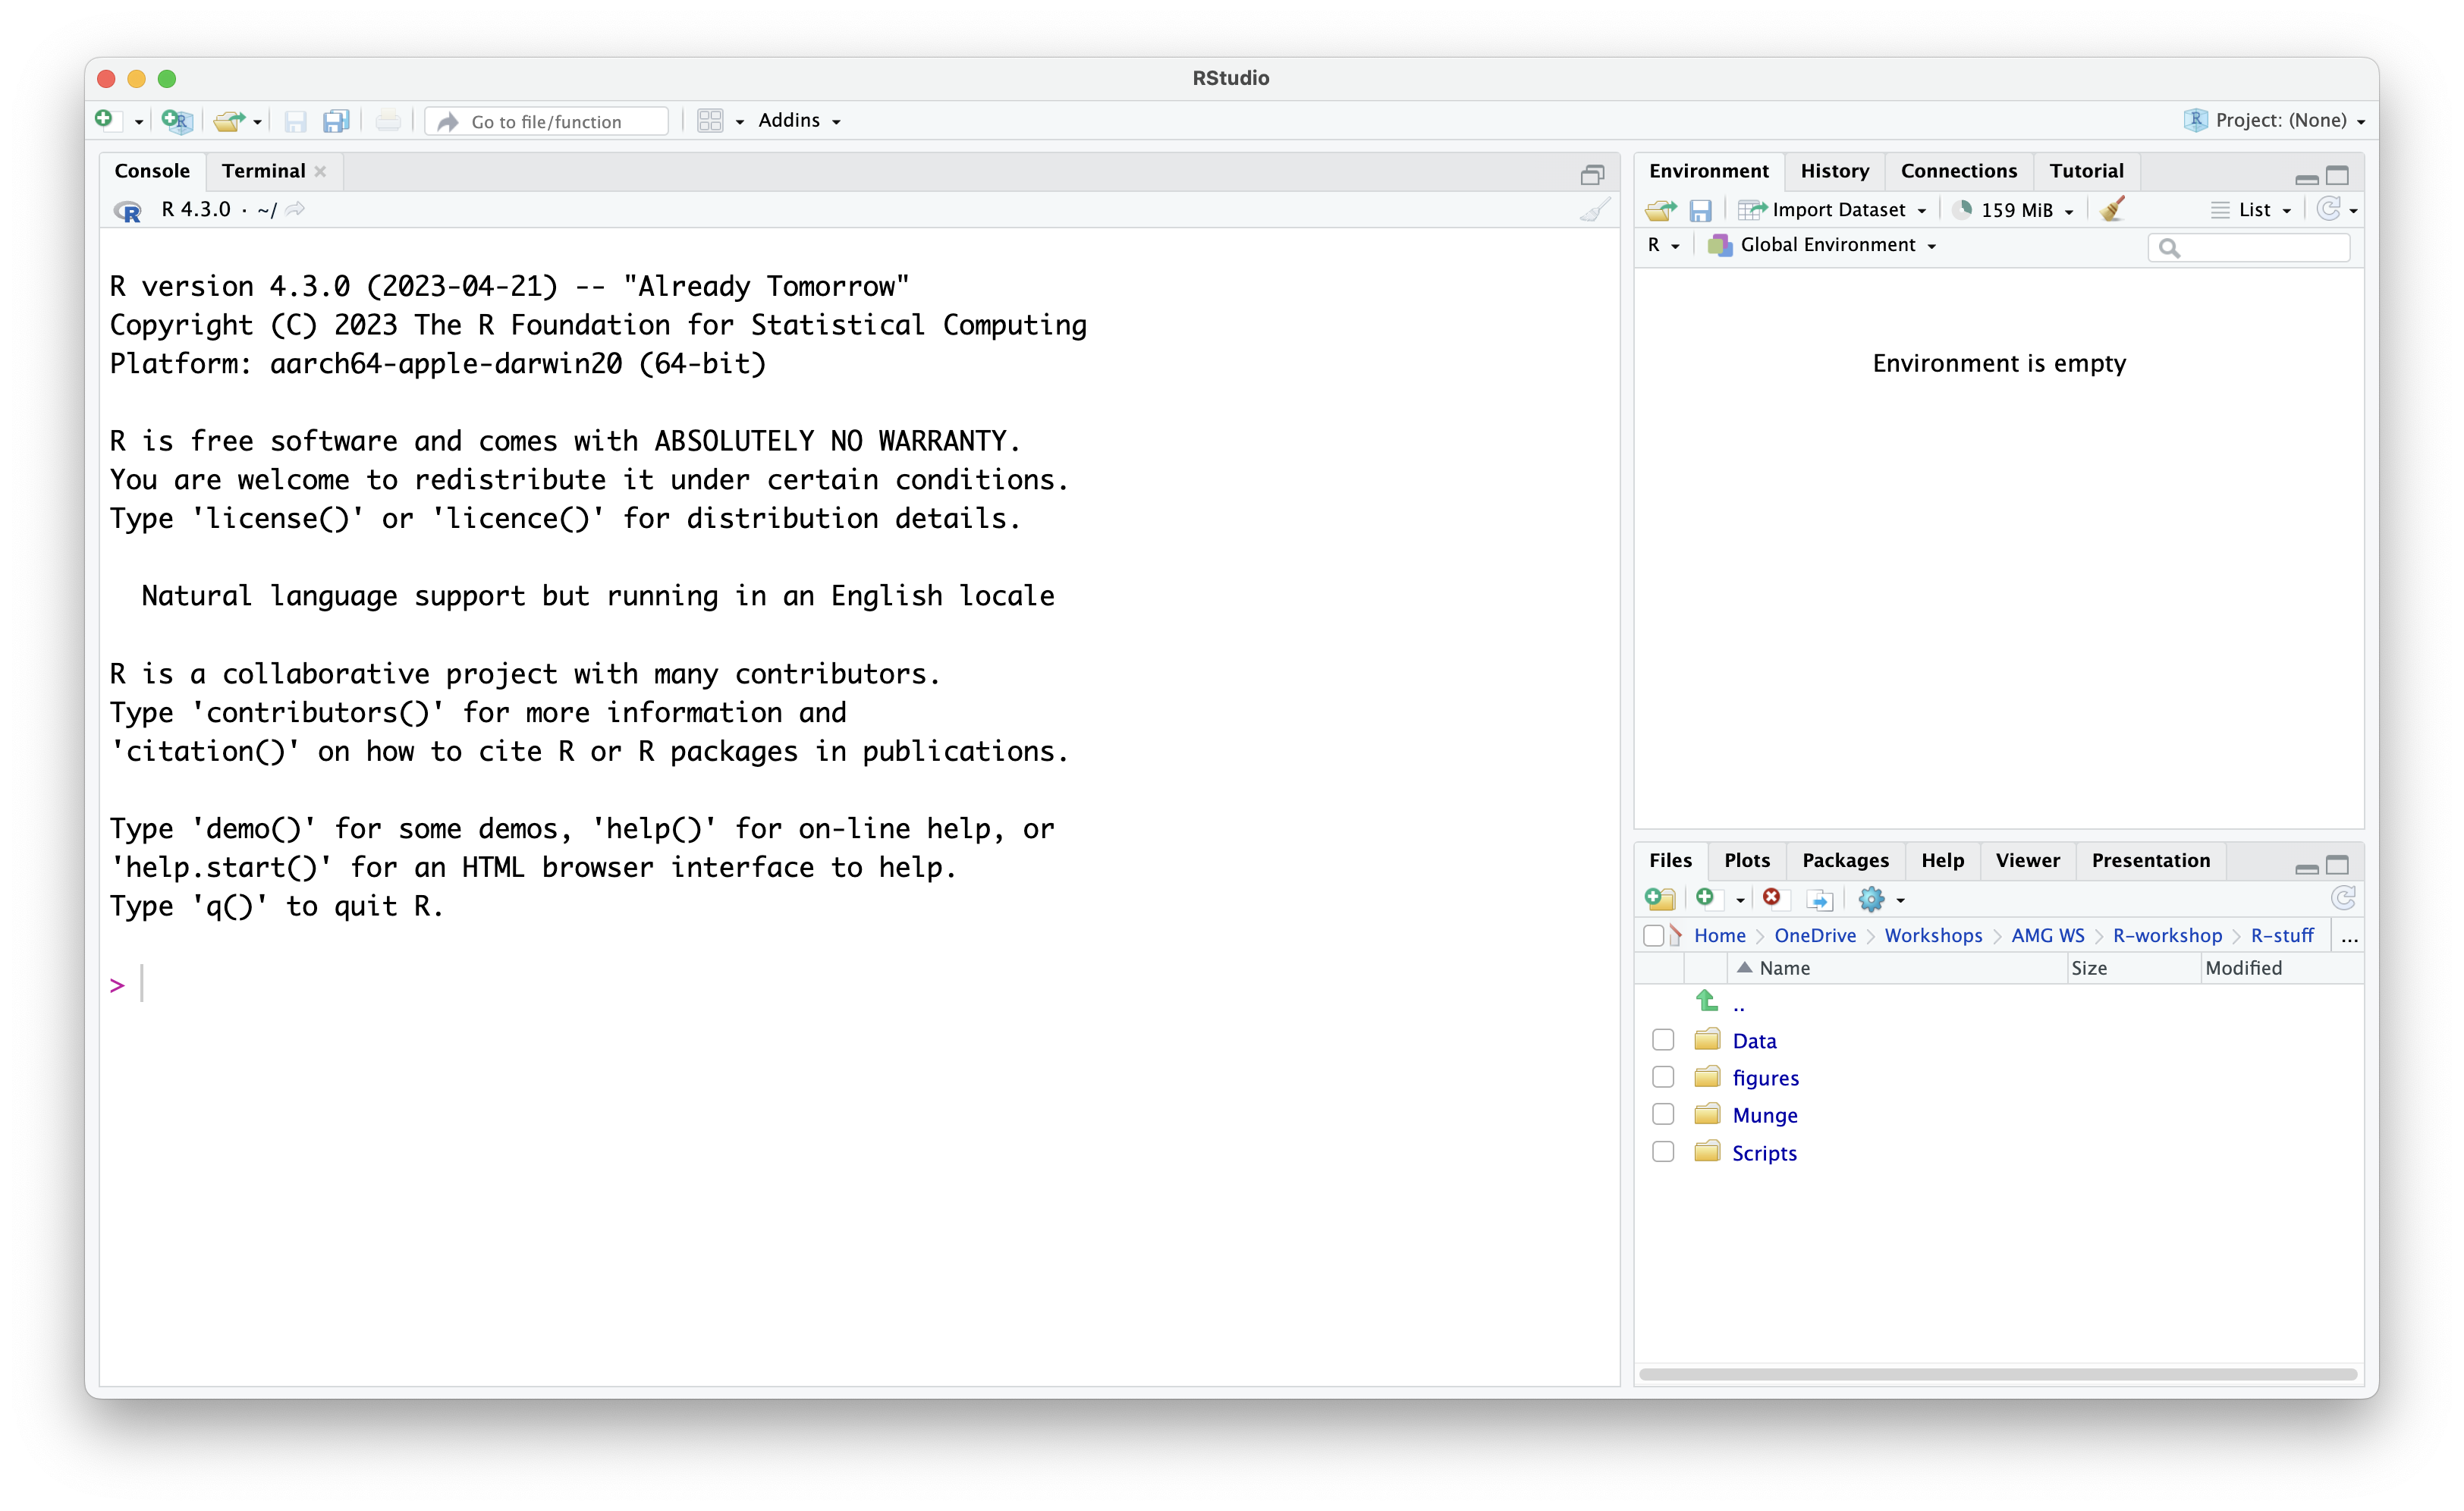Check the Munge folder checkbox
This screenshot has height=1511, width=2464.
1663,1114
